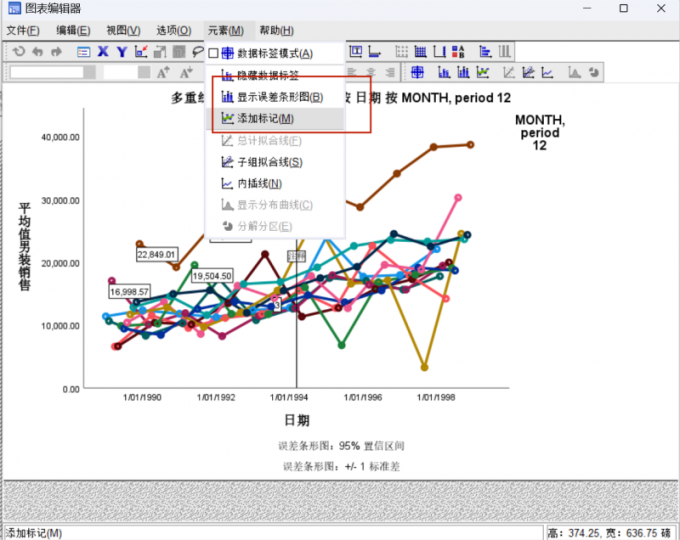Collapse the open 元素(M) menu

coord(226,30)
